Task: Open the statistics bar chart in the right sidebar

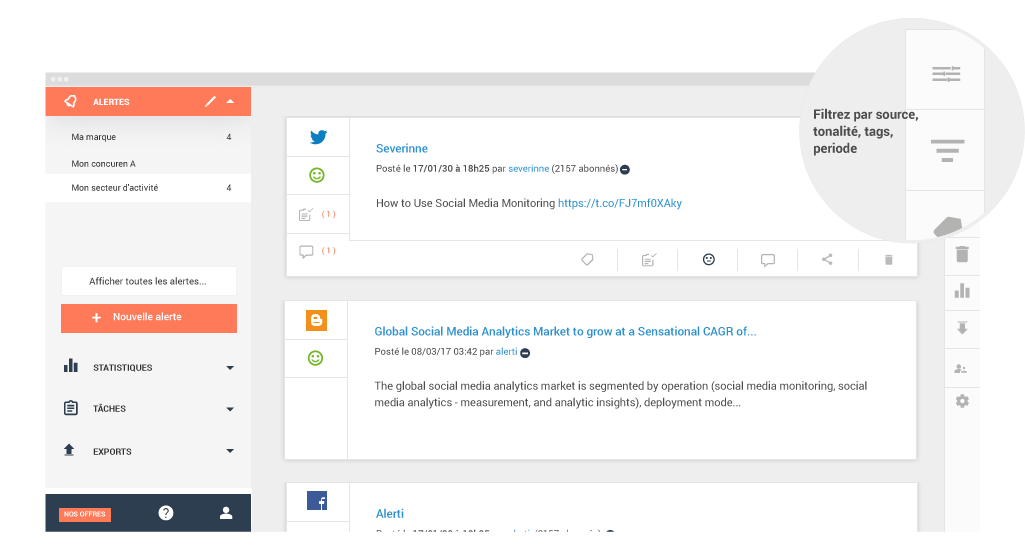Action: (x=962, y=290)
